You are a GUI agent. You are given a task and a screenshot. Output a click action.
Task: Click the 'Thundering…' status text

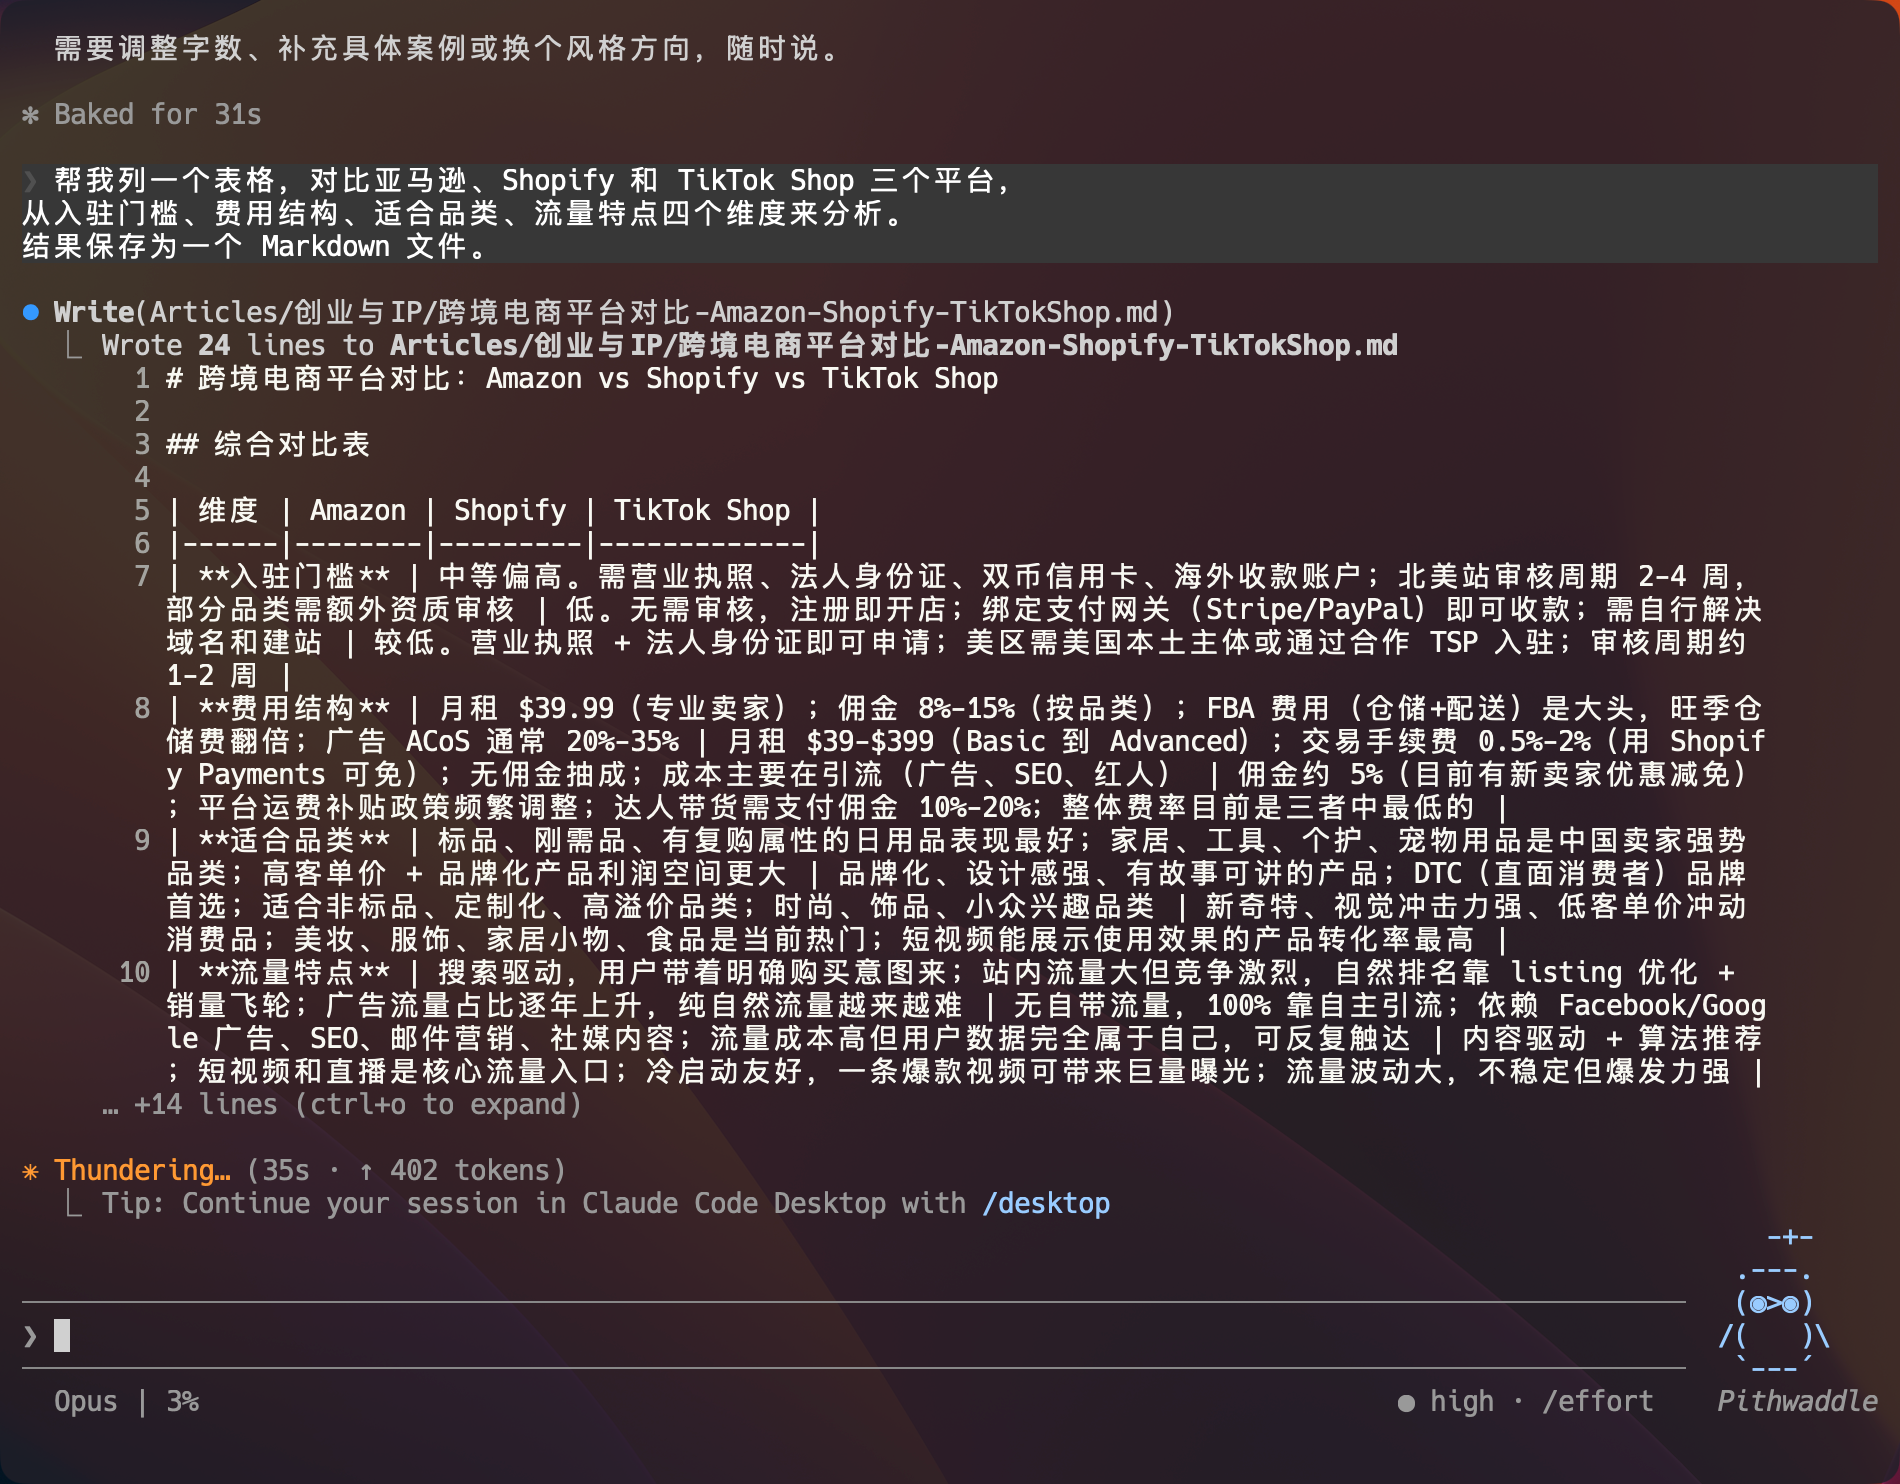click(142, 1170)
